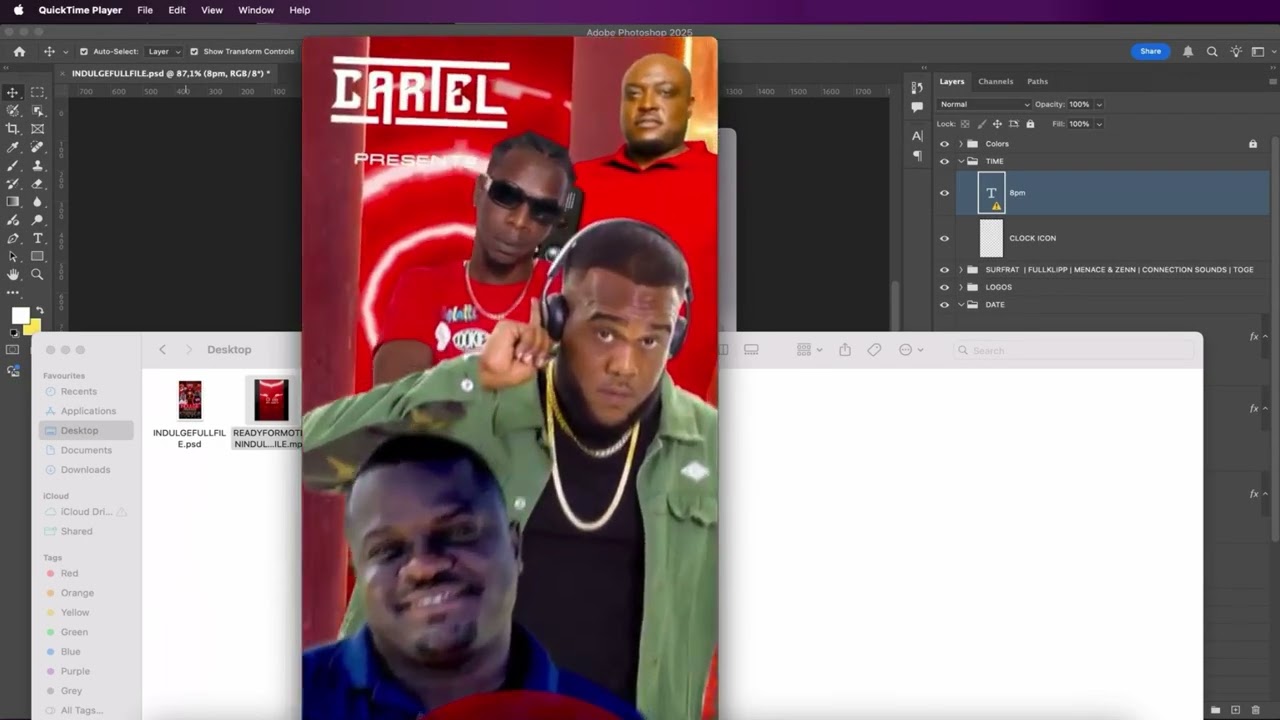Hide the CLOCK ICON layer
The image size is (1280, 720).
tap(944, 238)
